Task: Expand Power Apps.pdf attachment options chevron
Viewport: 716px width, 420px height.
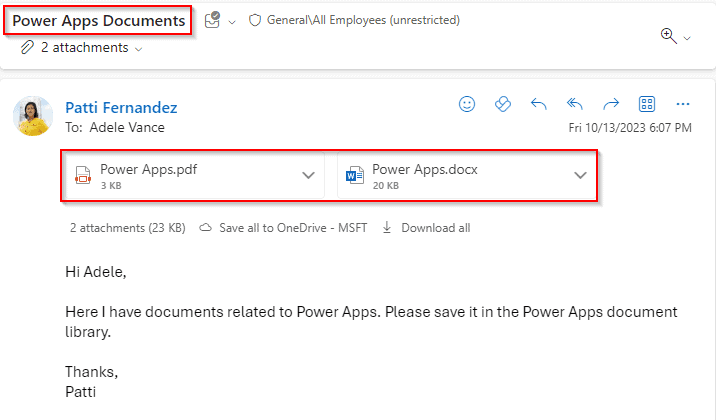Action: pos(309,175)
